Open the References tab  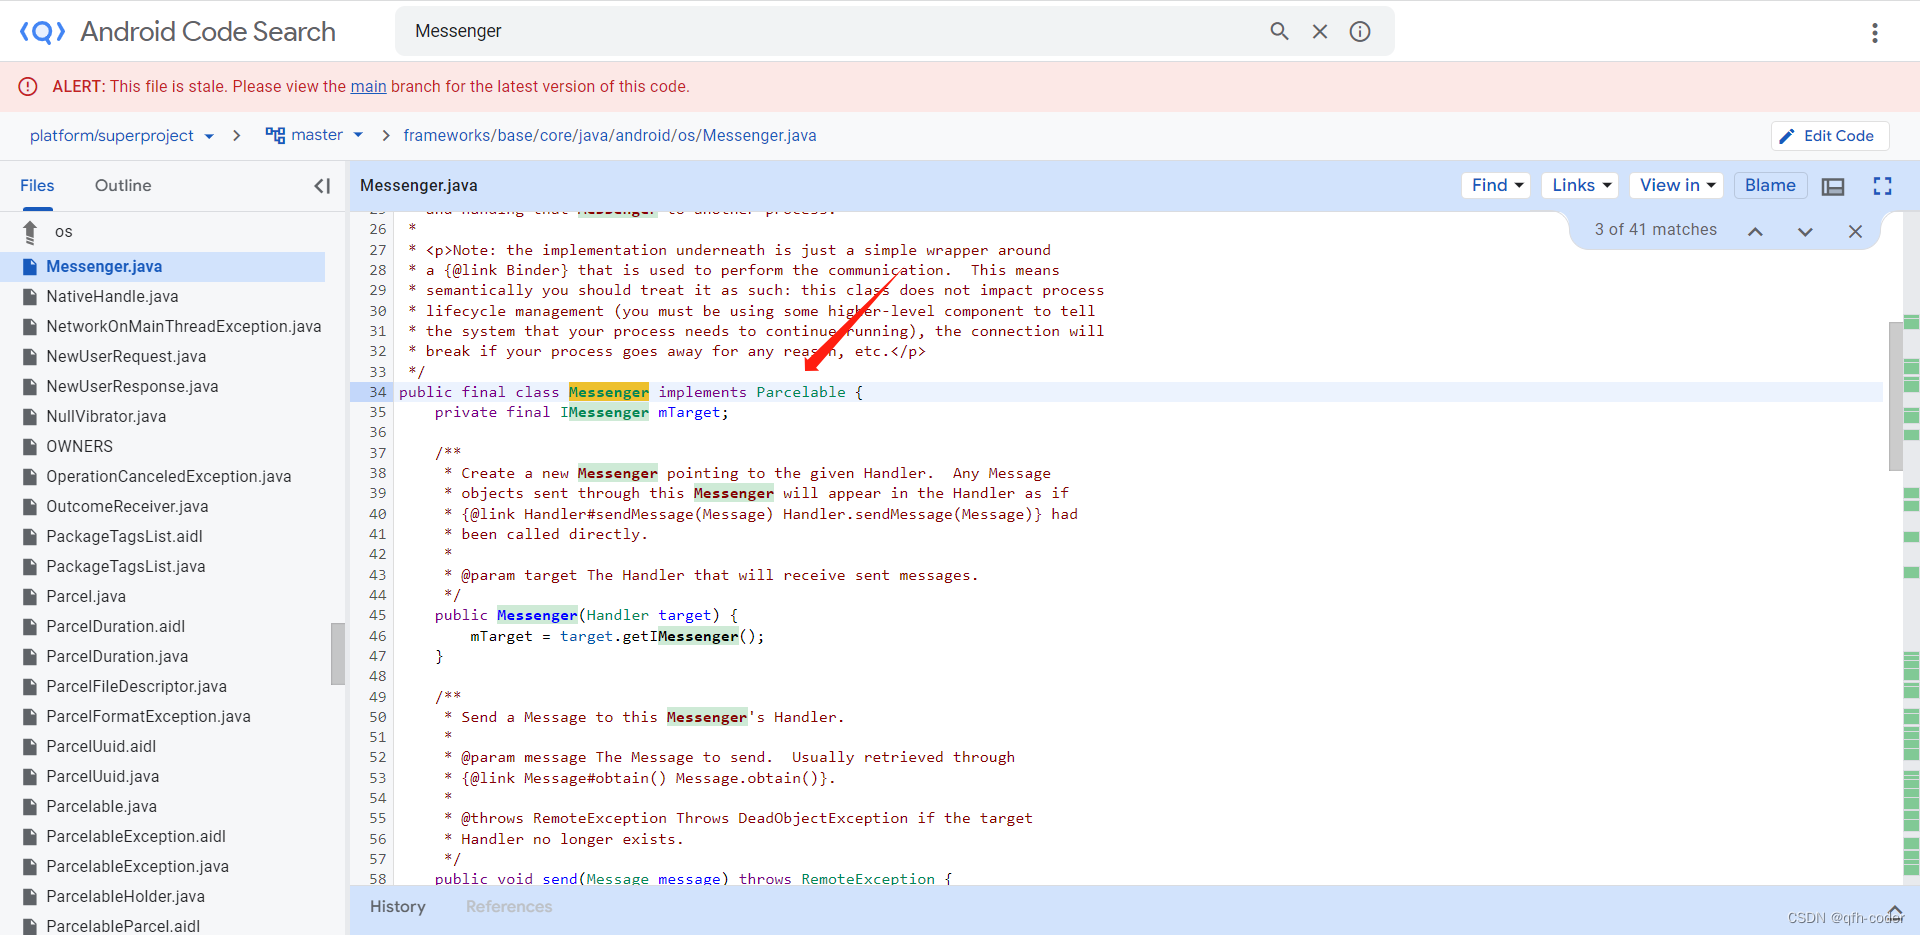[509, 907]
